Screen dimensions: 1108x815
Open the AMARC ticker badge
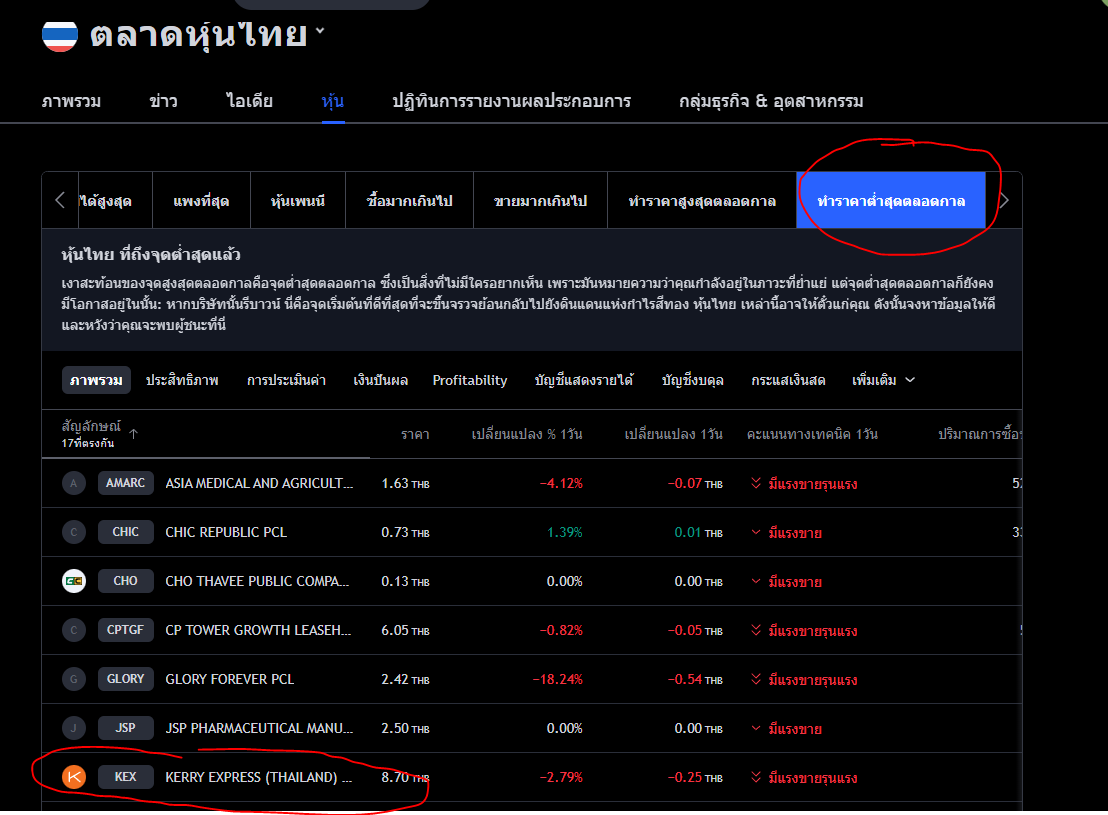[125, 483]
